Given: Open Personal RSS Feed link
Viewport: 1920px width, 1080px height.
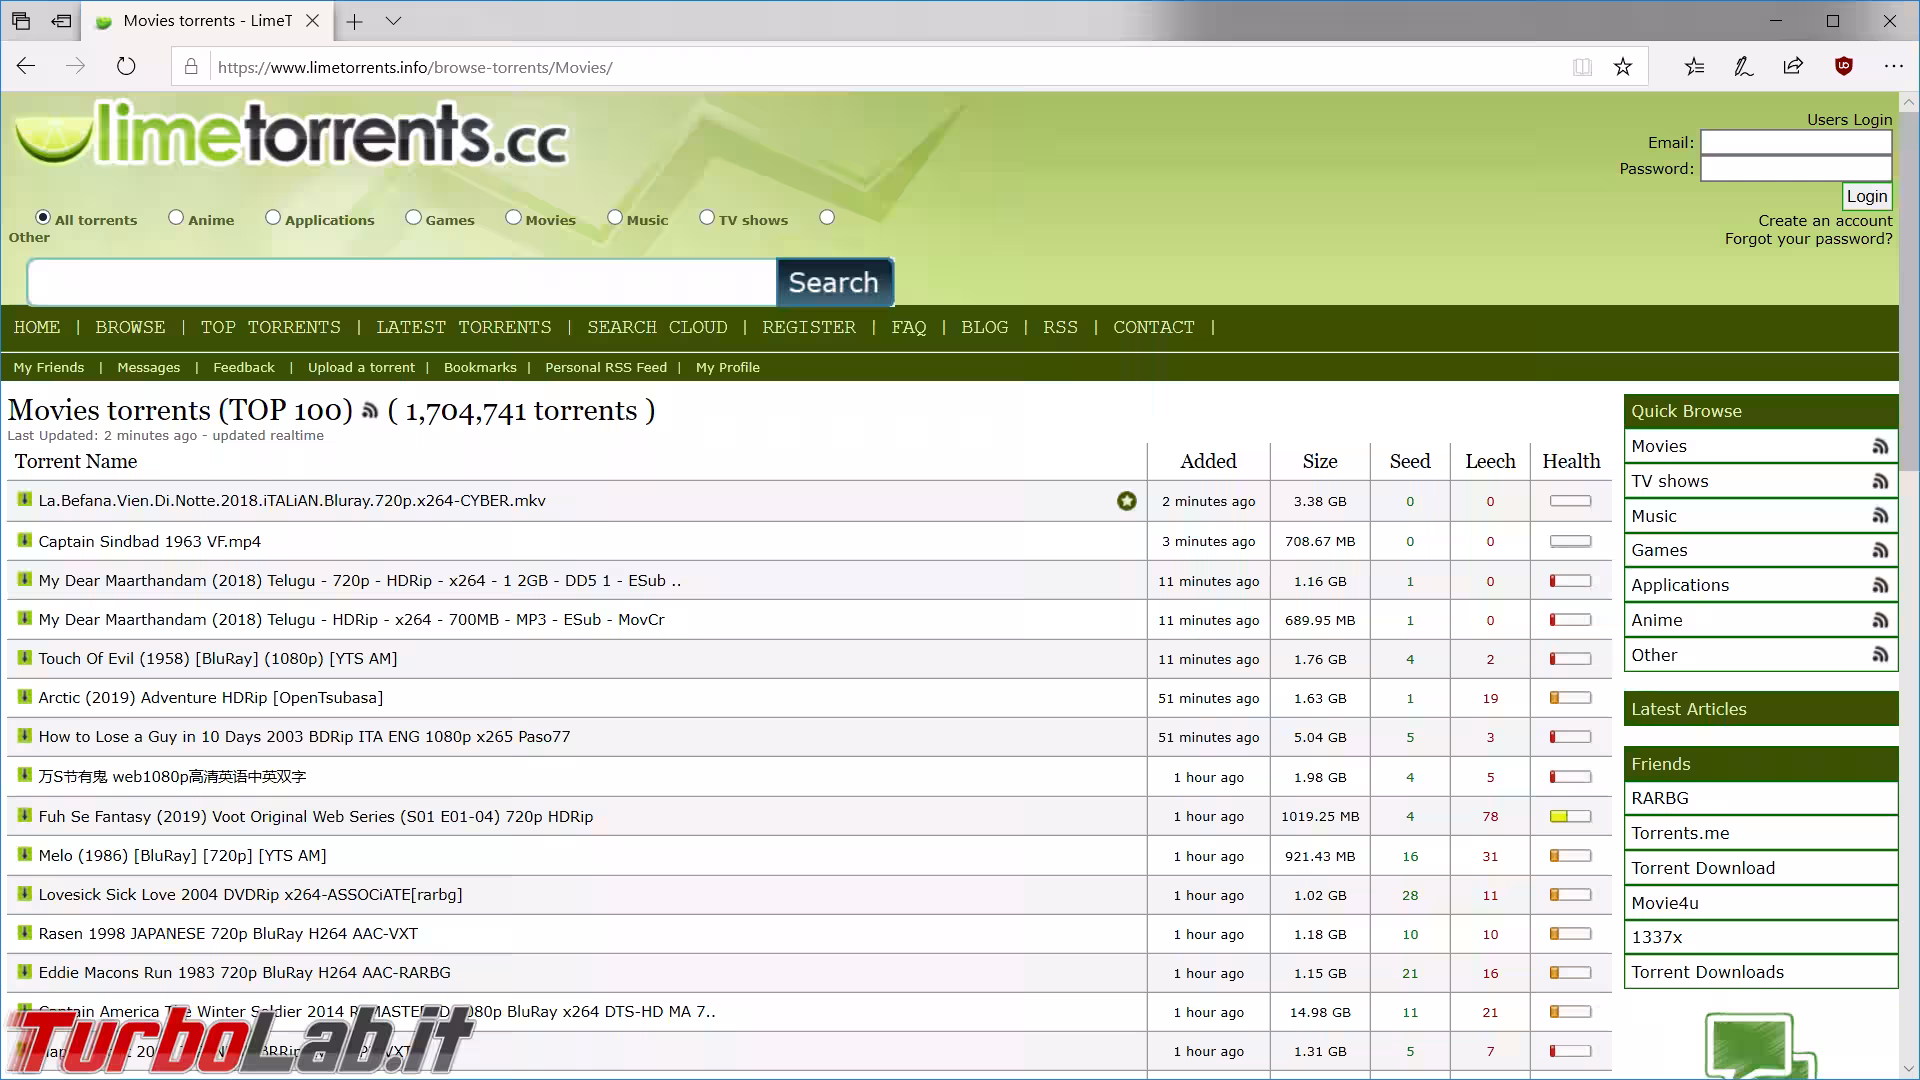Looking at the screenshot, I should [606, 368].
